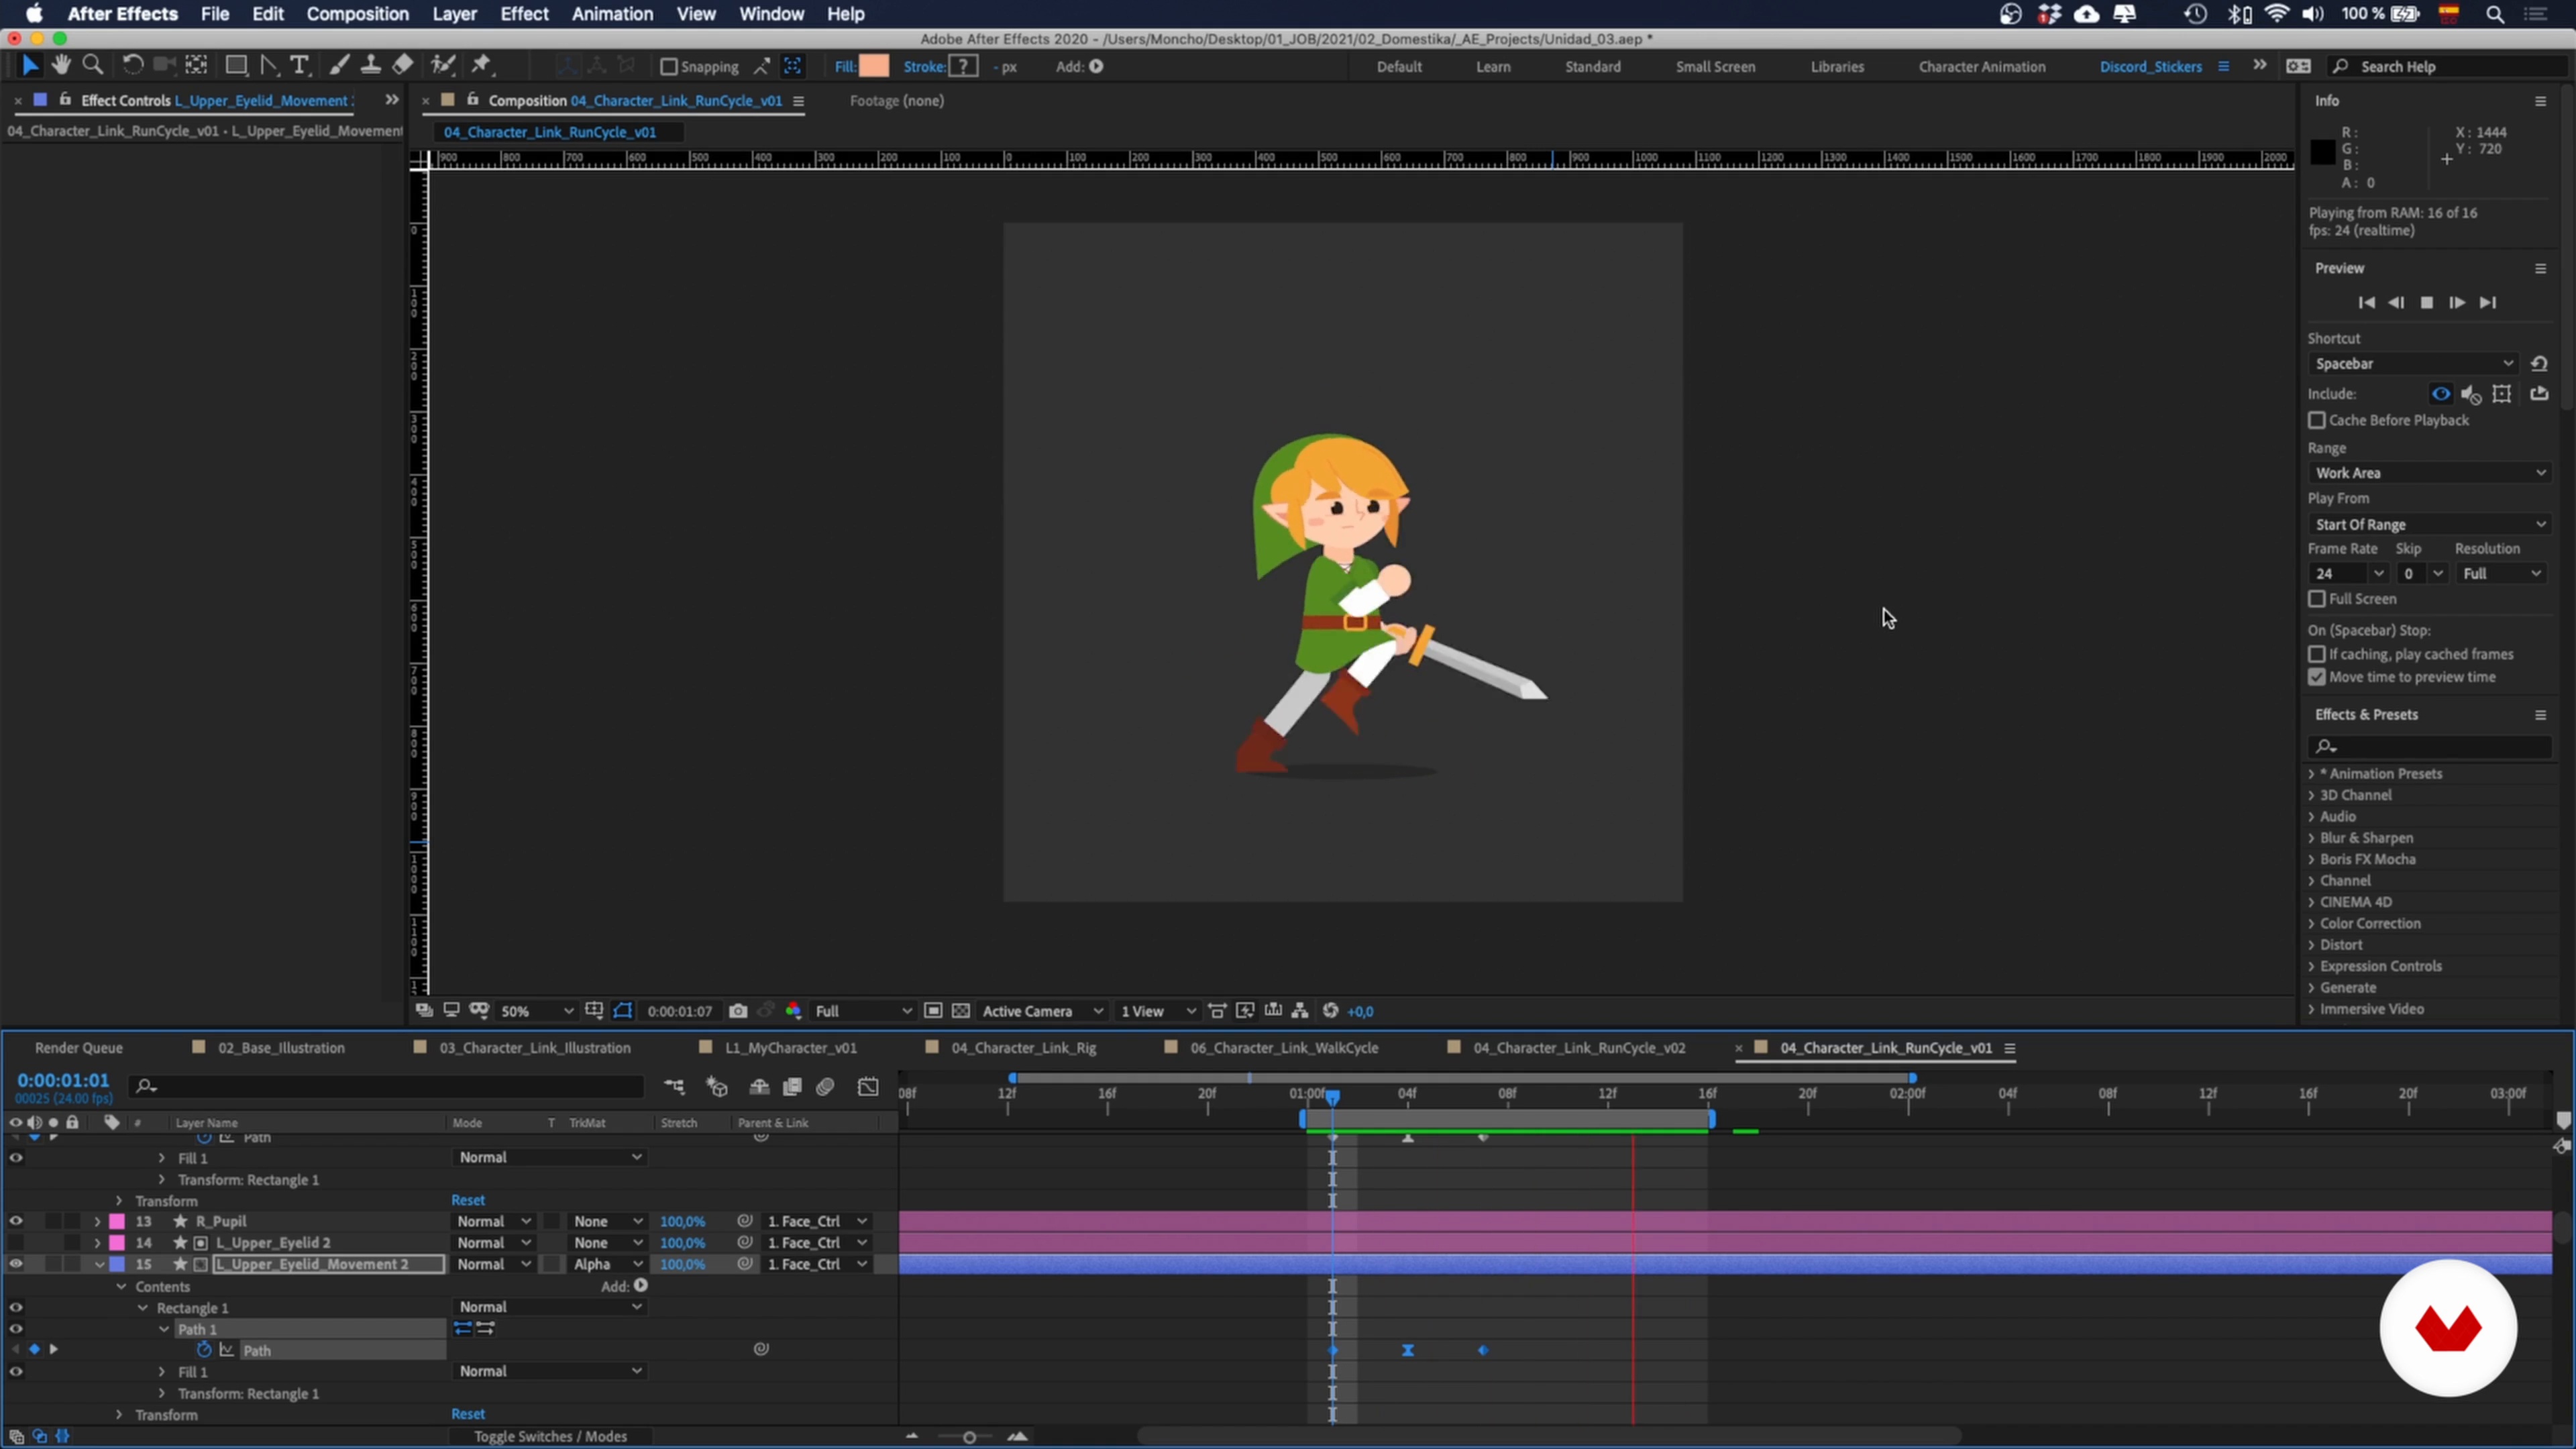Screen dimensions: 2576x1449
Task: Click the Fill color swatch
Action: pyautogui.click(x=874, y=66)
